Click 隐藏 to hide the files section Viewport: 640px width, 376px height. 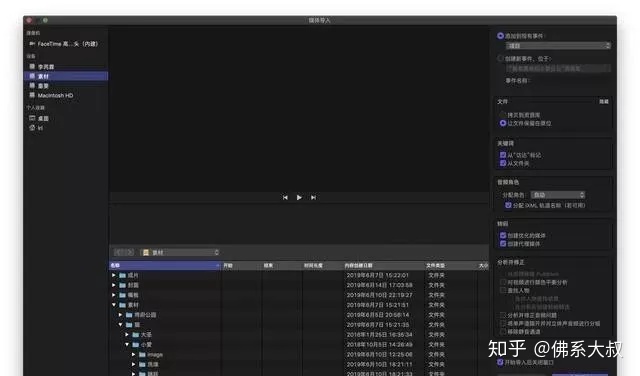604,102
